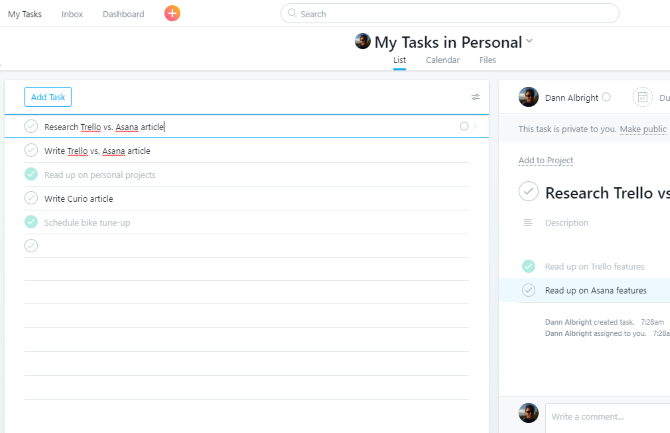This screenshot has height=433, width=670.
Task: Click the profile picture next to My Tasks title
Action: [363, 42]
